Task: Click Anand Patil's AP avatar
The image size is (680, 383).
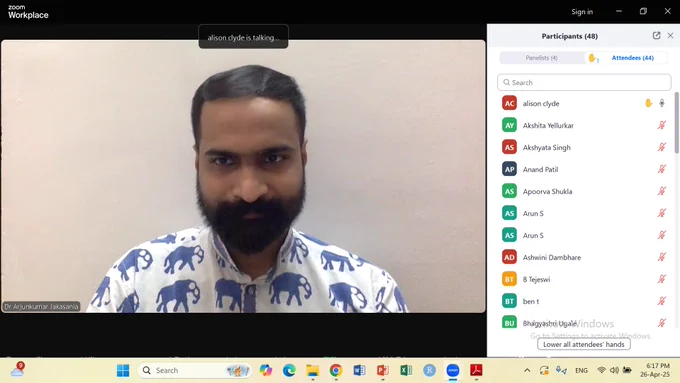Action: coord(509,169)
